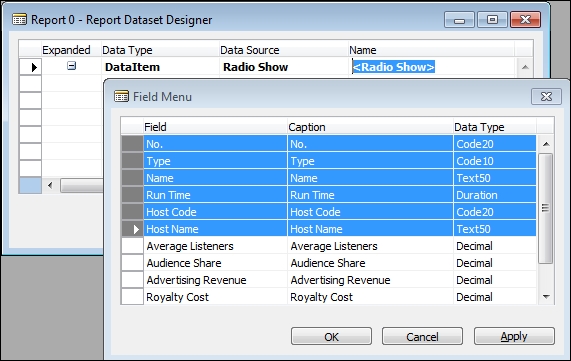The image size is (571, 361).
Task: Click the Field Menu vertical scrollbar thumb
Action: tap(546, 208)
